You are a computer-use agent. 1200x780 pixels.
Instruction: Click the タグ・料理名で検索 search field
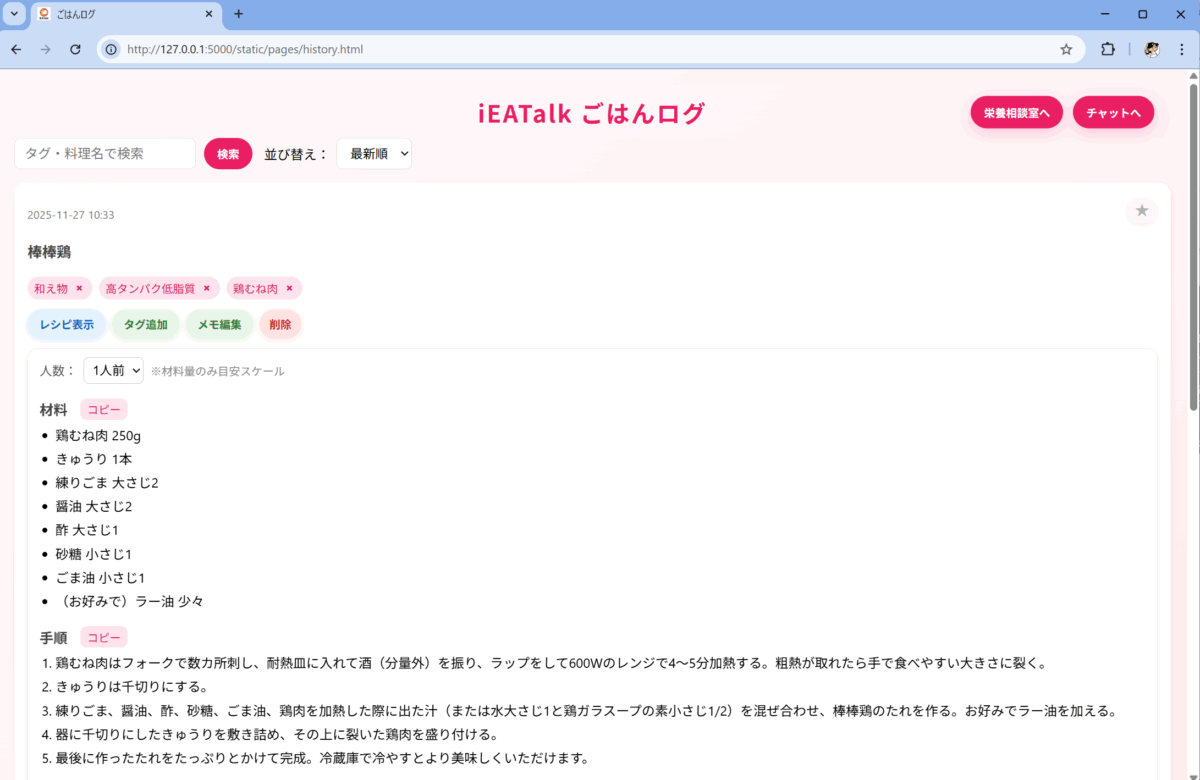(105, 154)
